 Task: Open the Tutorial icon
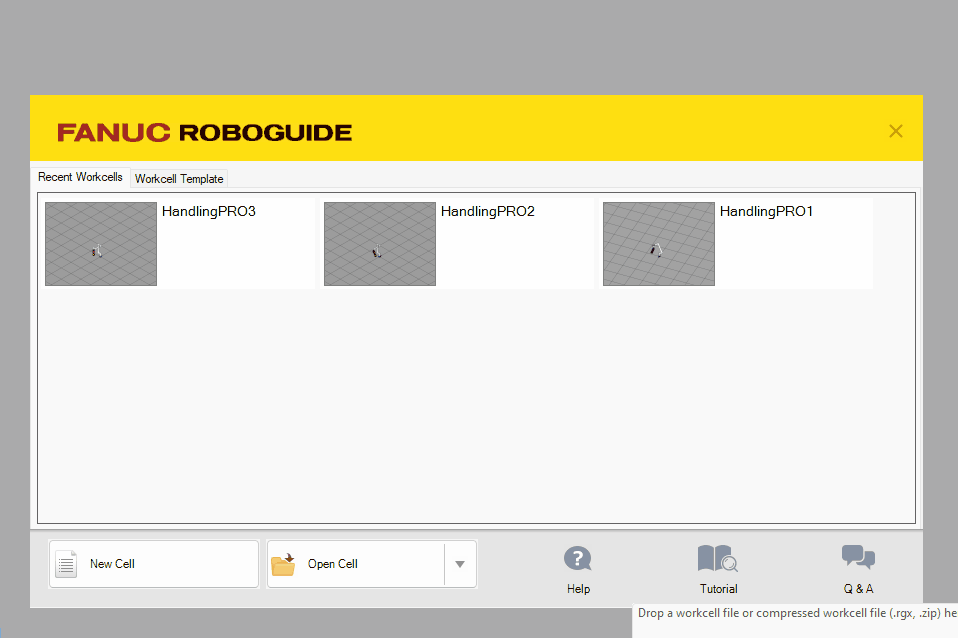coord(718,558)
